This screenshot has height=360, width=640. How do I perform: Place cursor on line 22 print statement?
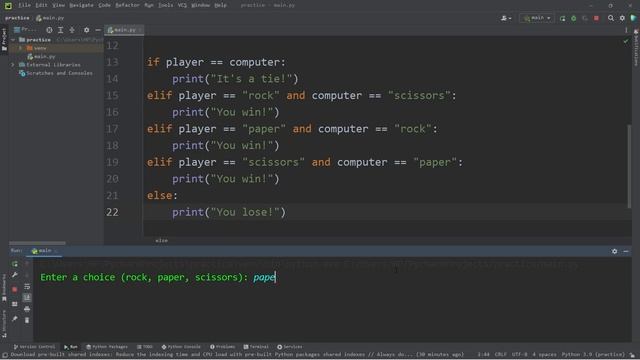click(x=229, y=212)
